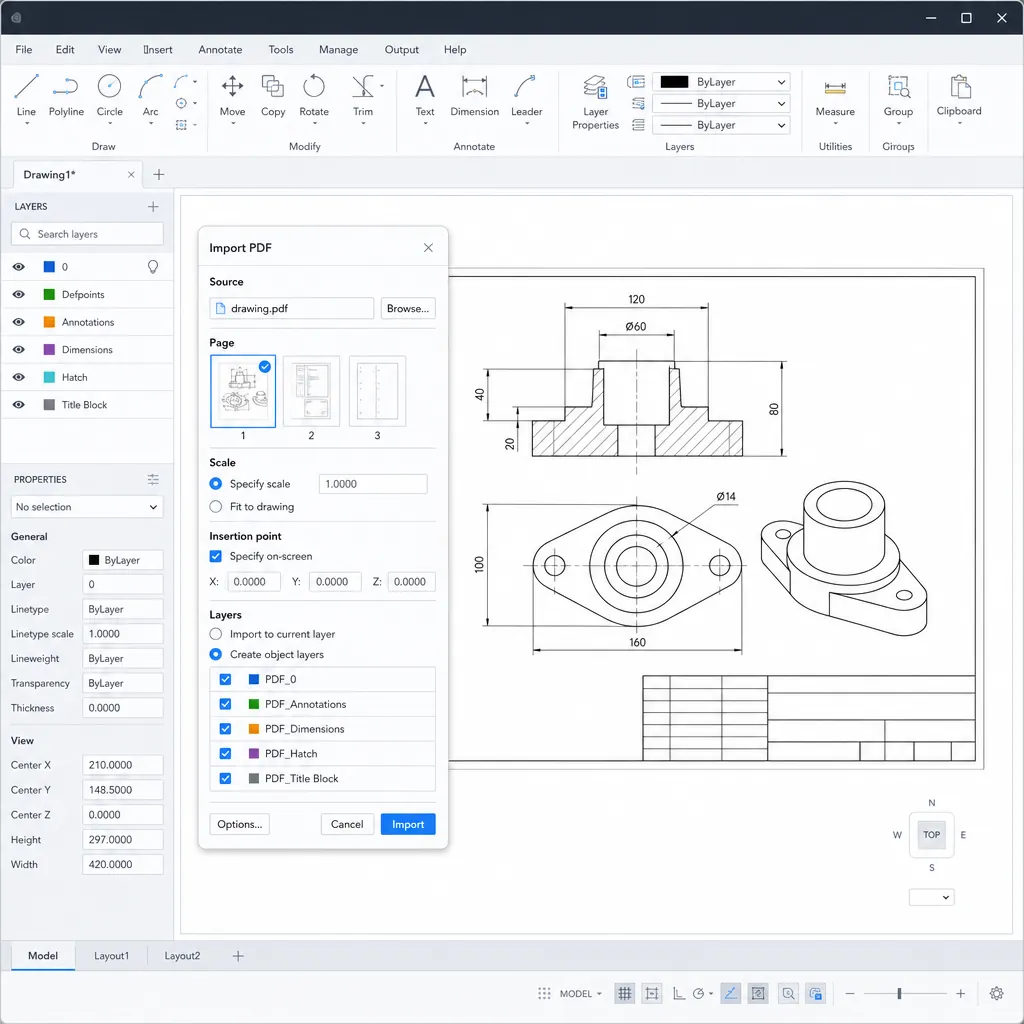1024x1024 pixels.
Task: Open Layer Properties
Action: (595, 102)
